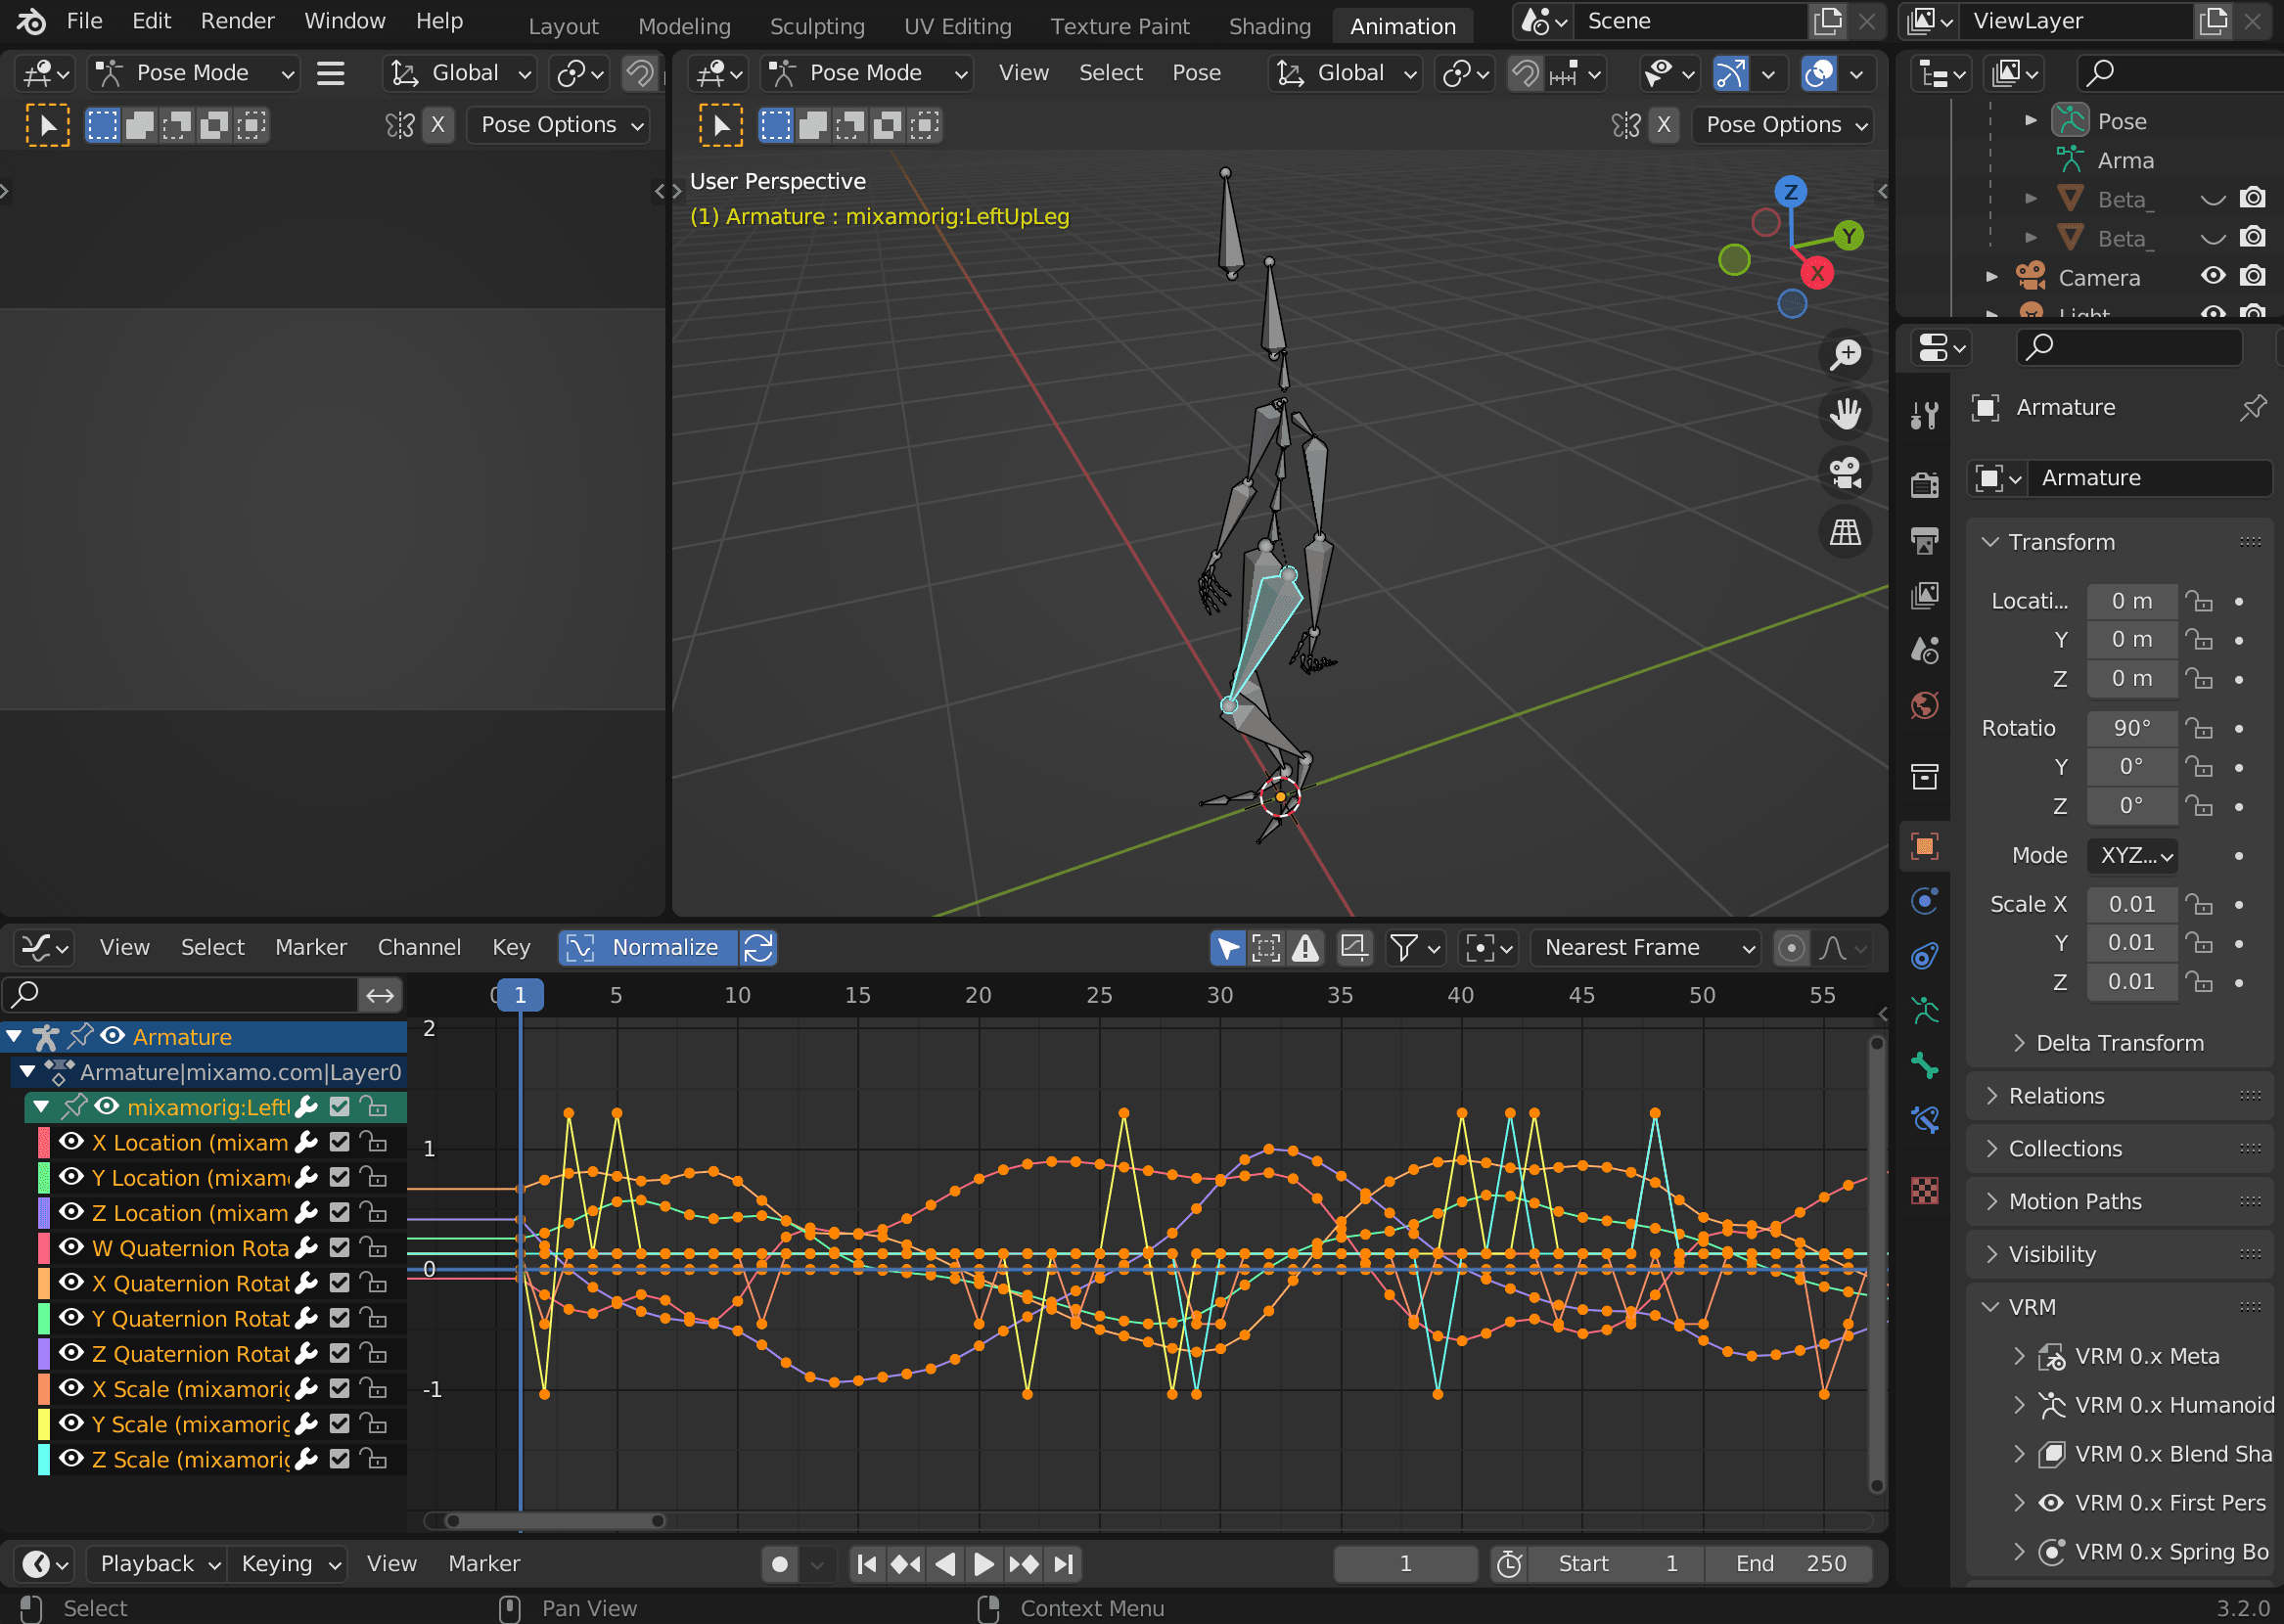
Task: Open the Object Constraints properties tab icon
Action: (1924, 956)
